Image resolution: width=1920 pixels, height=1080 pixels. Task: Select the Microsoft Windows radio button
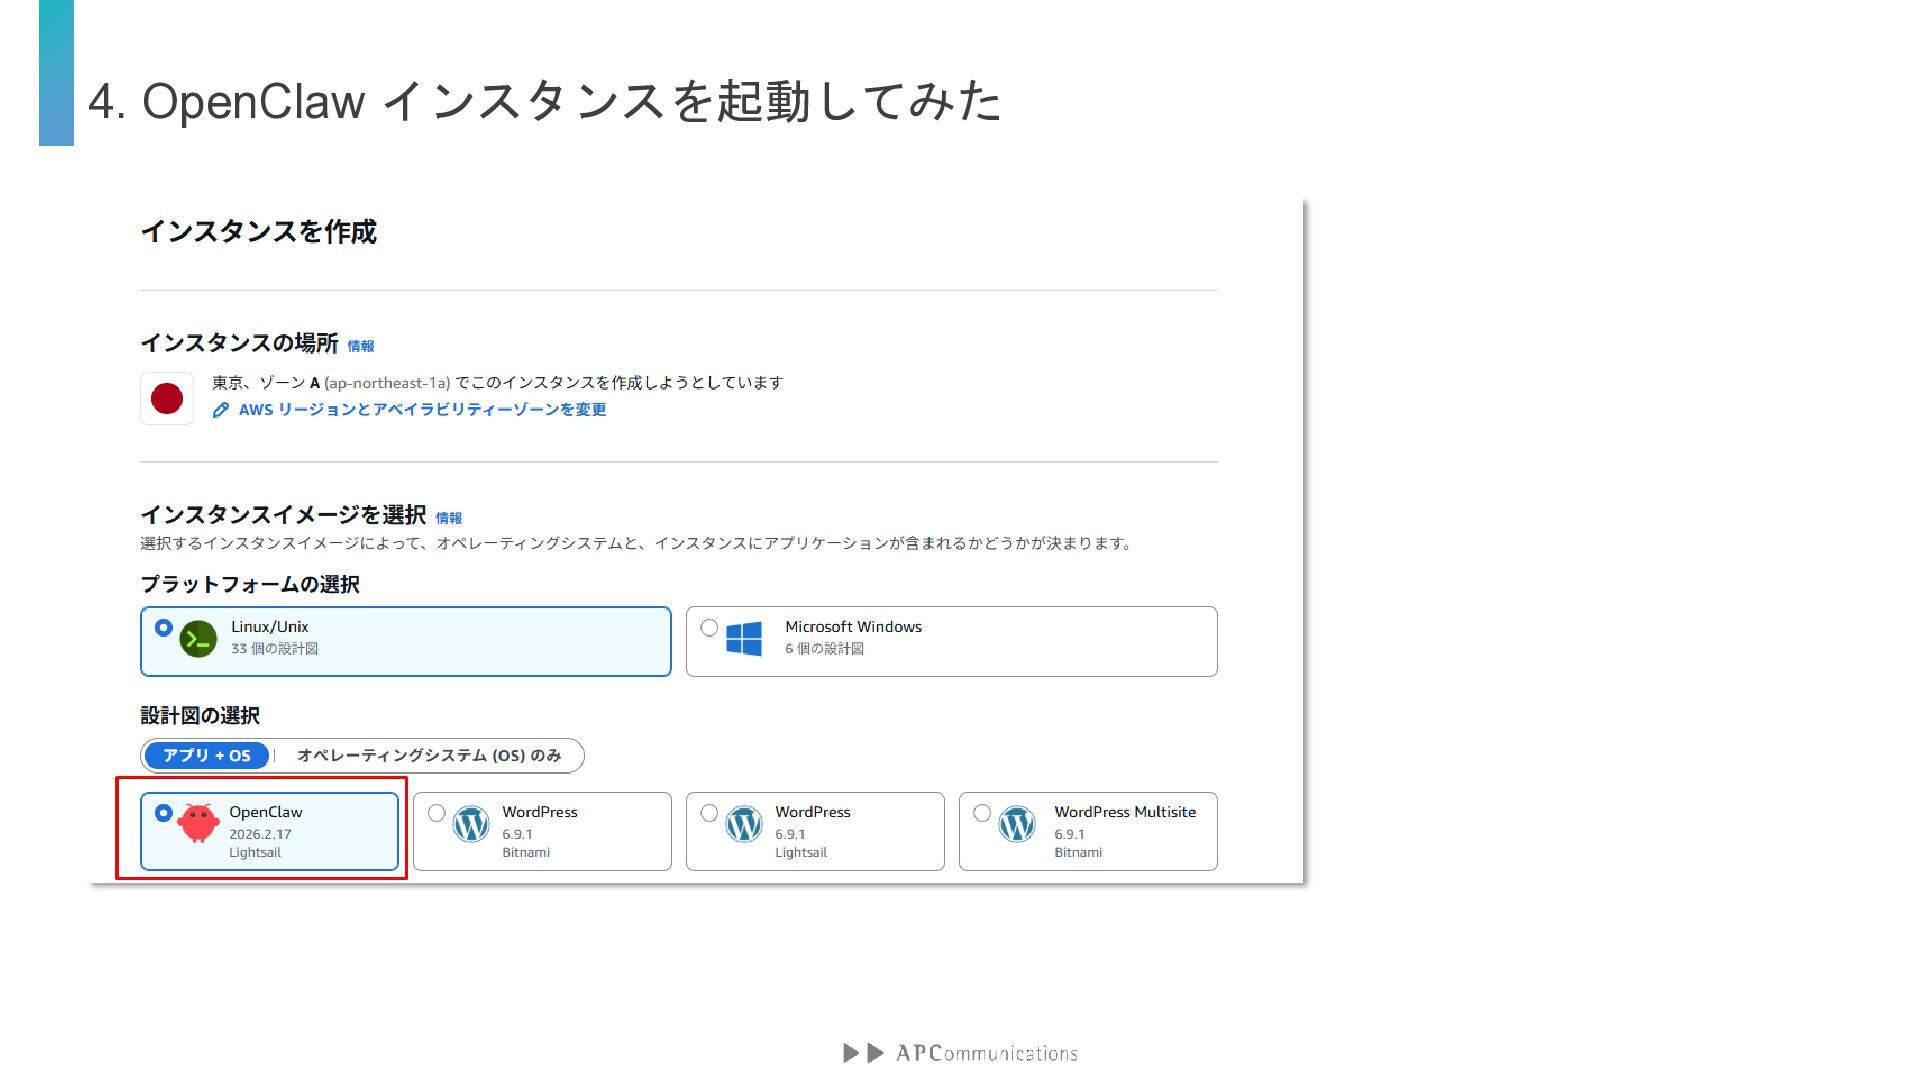click(x=709, y=628)
